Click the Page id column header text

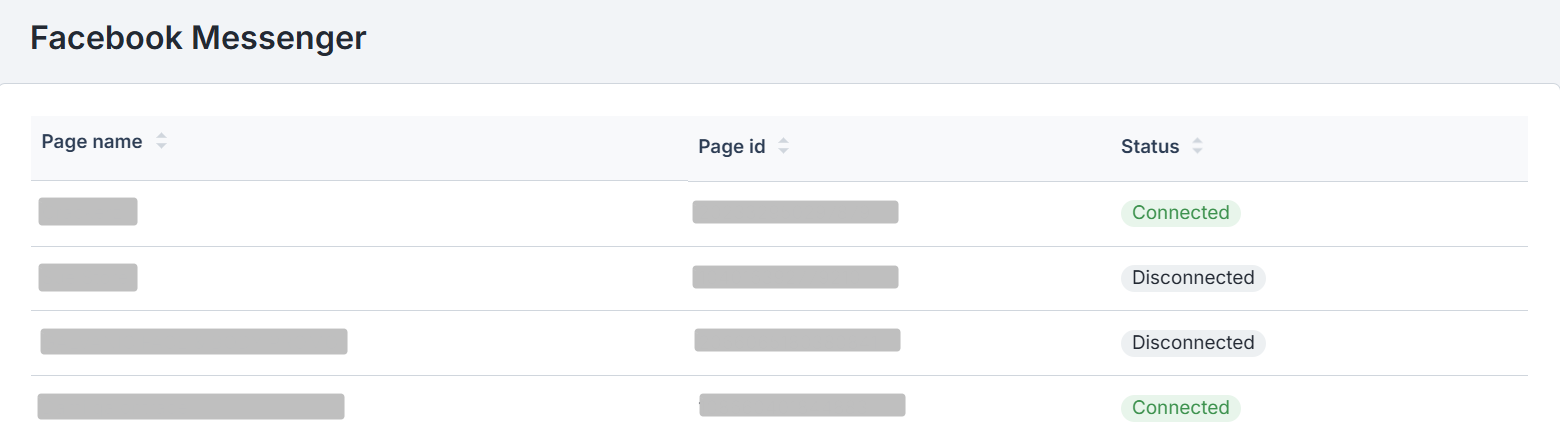pos(732,146)
